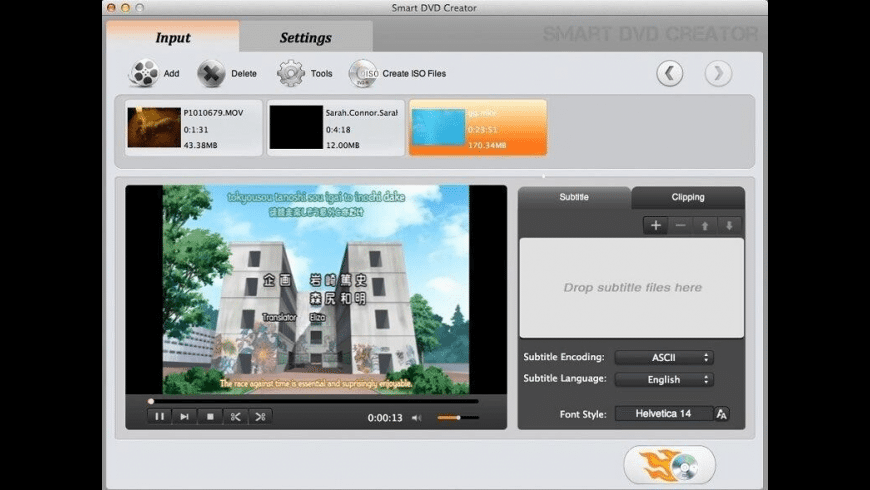Click the Drop subtitle files here area
This screenshot has height=490, width=870.
pos(632,288)
